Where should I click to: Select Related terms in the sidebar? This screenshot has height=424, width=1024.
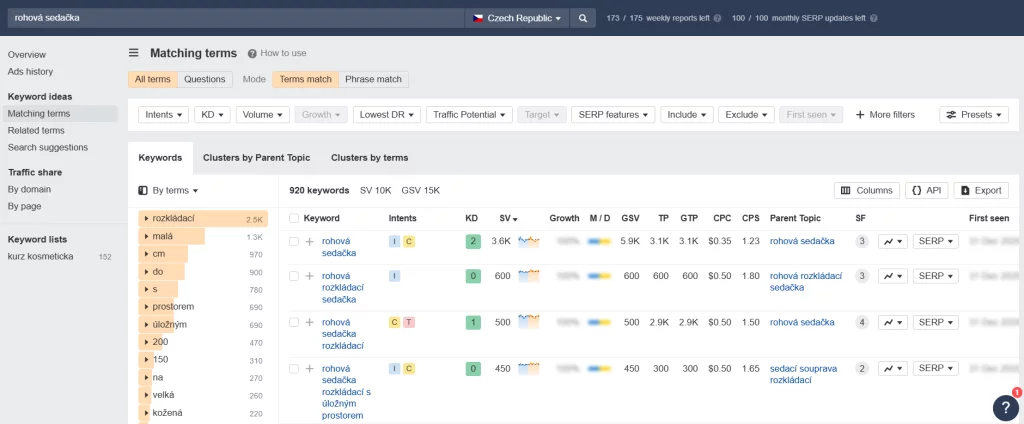pyautogui.click(x=36, y=130)
